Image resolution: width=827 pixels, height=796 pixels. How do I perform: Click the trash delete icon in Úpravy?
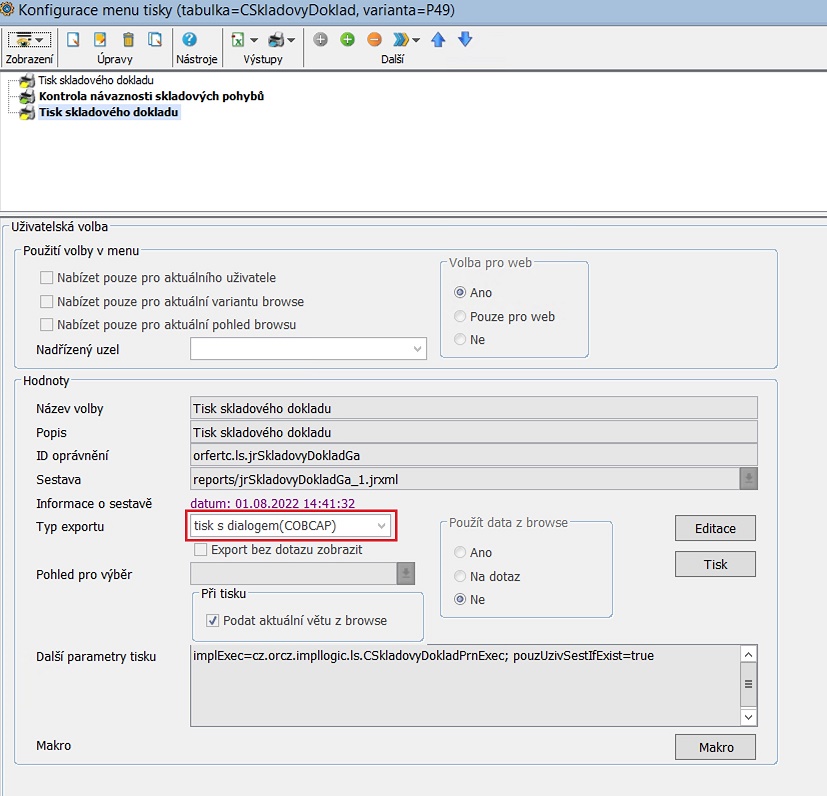click(x=128, y=40)
